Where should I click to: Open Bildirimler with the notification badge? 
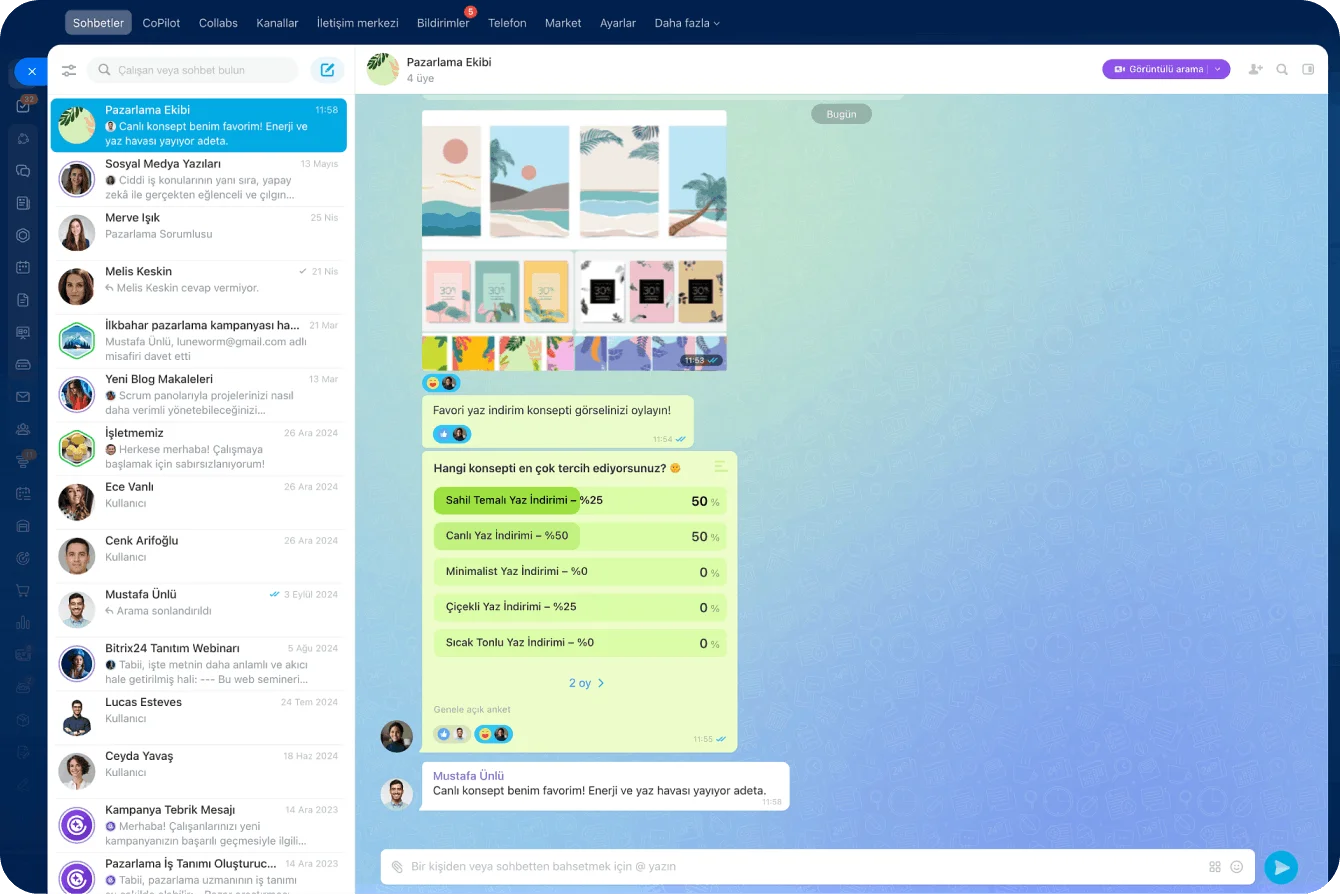tap(443, 22)
